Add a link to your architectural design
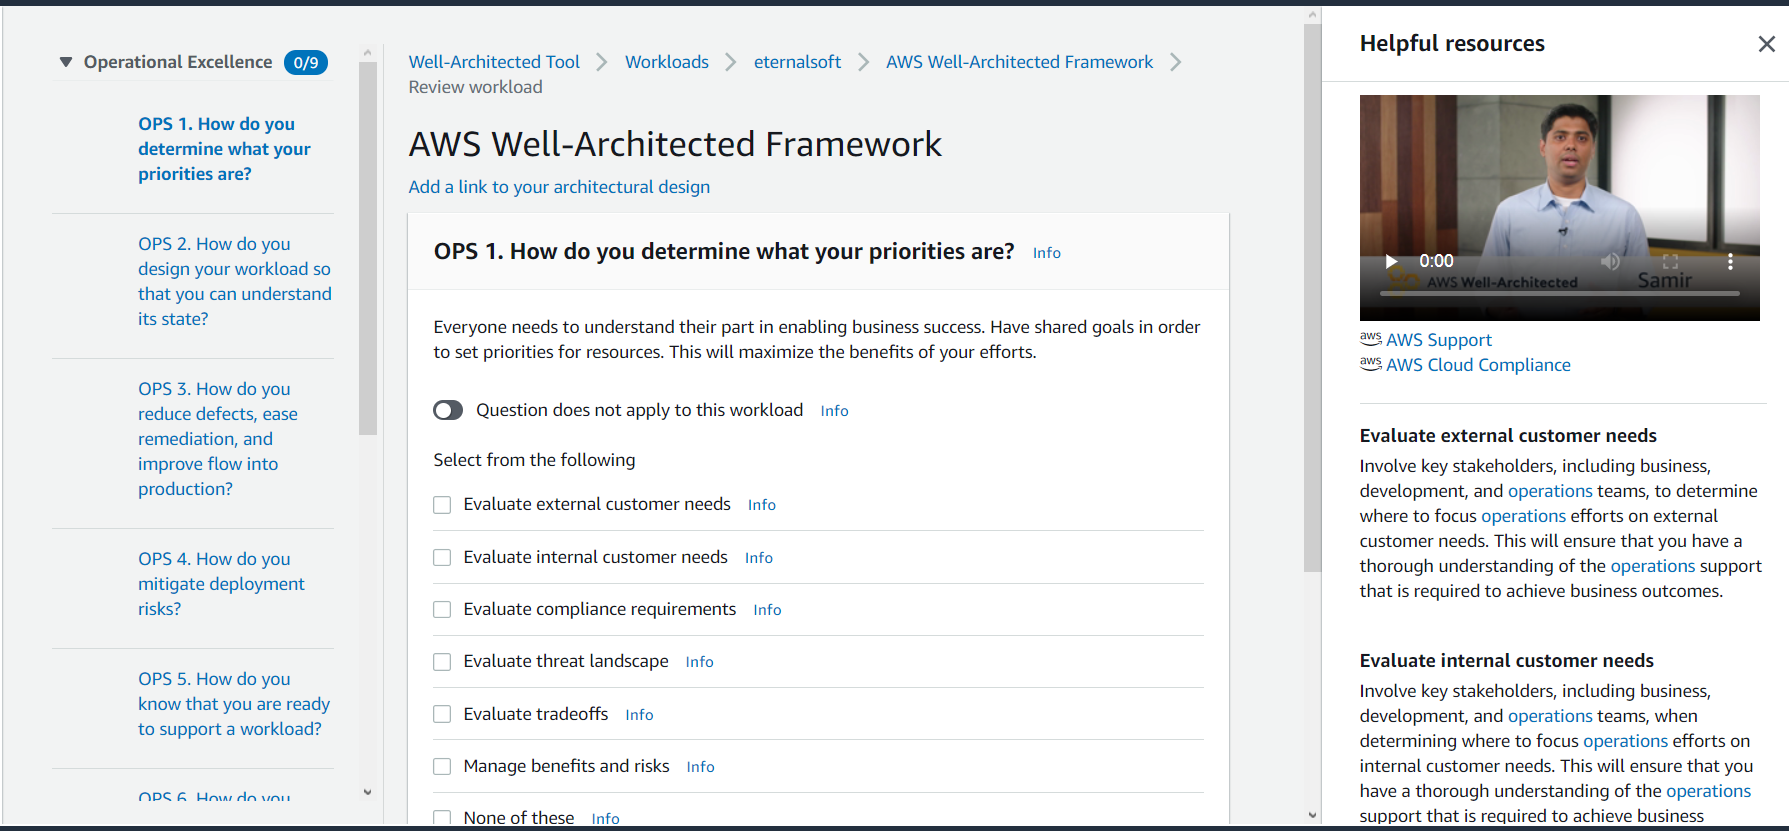Image resolution: width=1789 pixels, height=831 pixels. (559, 187)
